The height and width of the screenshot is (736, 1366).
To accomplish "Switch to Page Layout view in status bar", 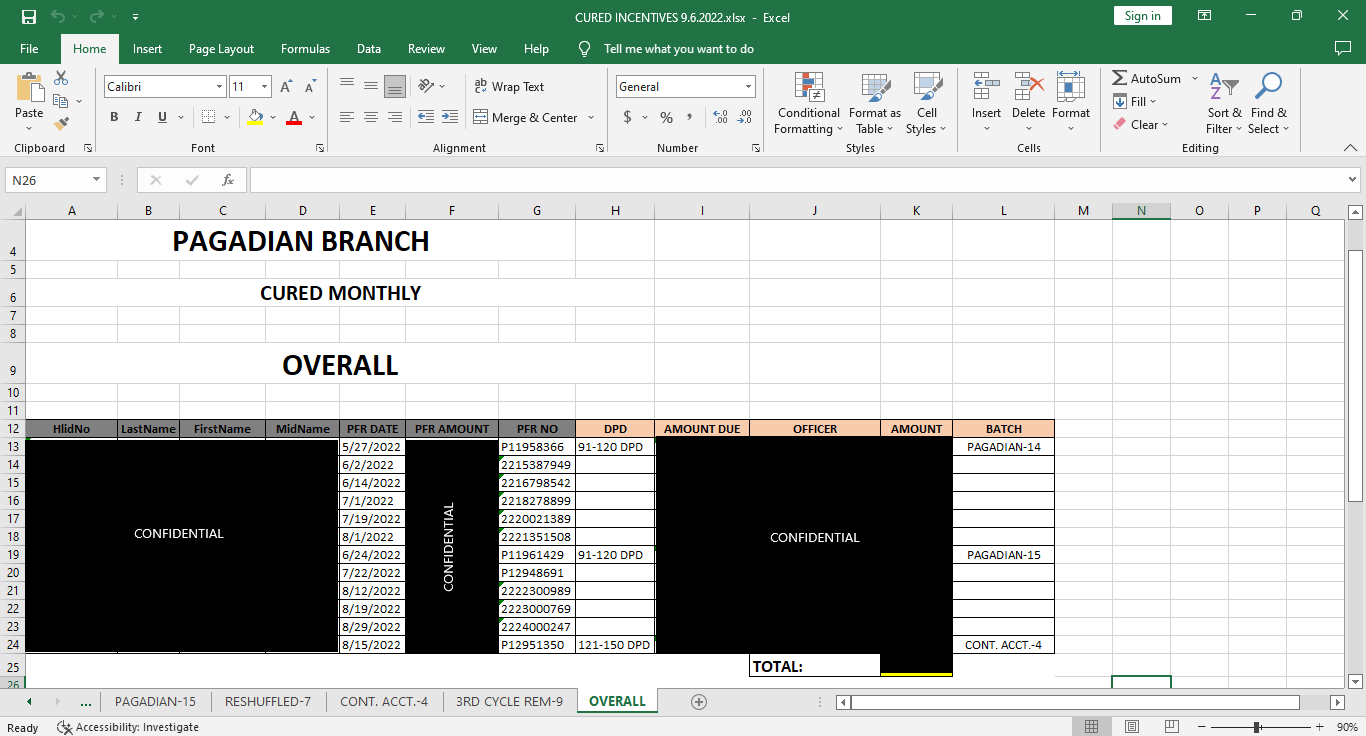I will click(1132, 727).
